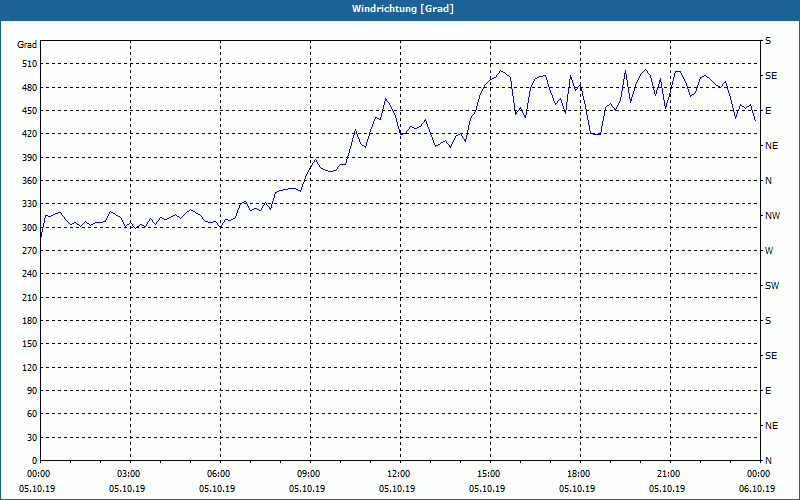
Task: Click the 09:00 time label
Action: pyautogui.click(x=307, y=473)
